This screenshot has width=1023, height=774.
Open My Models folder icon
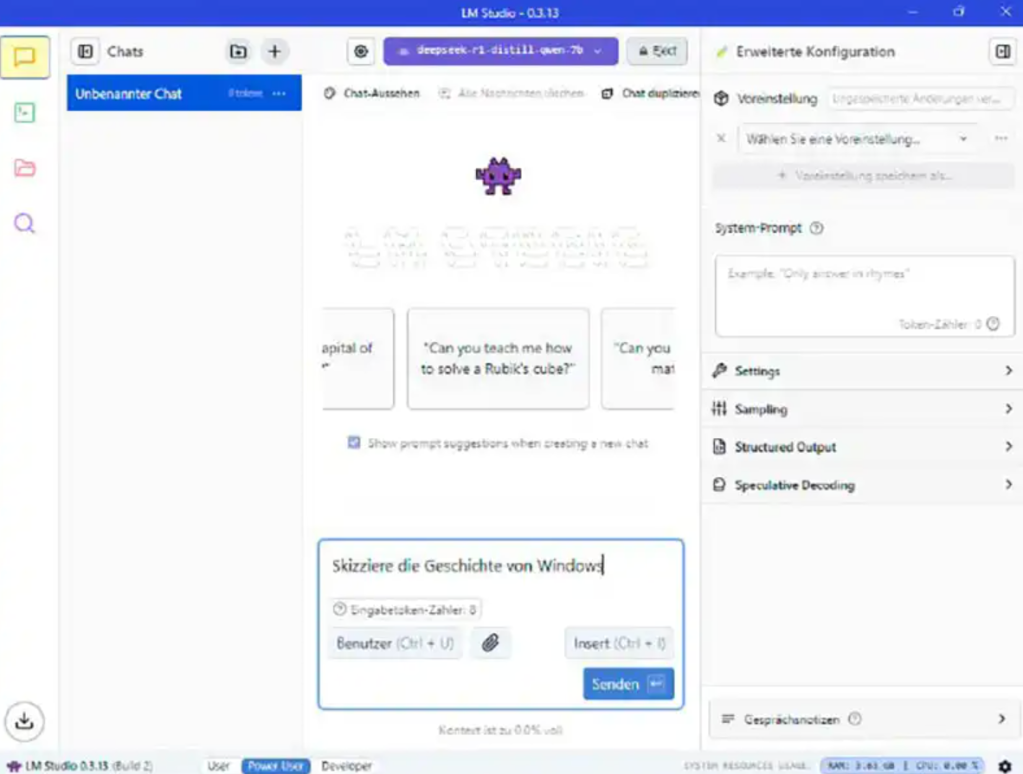[x=25, y=168]
